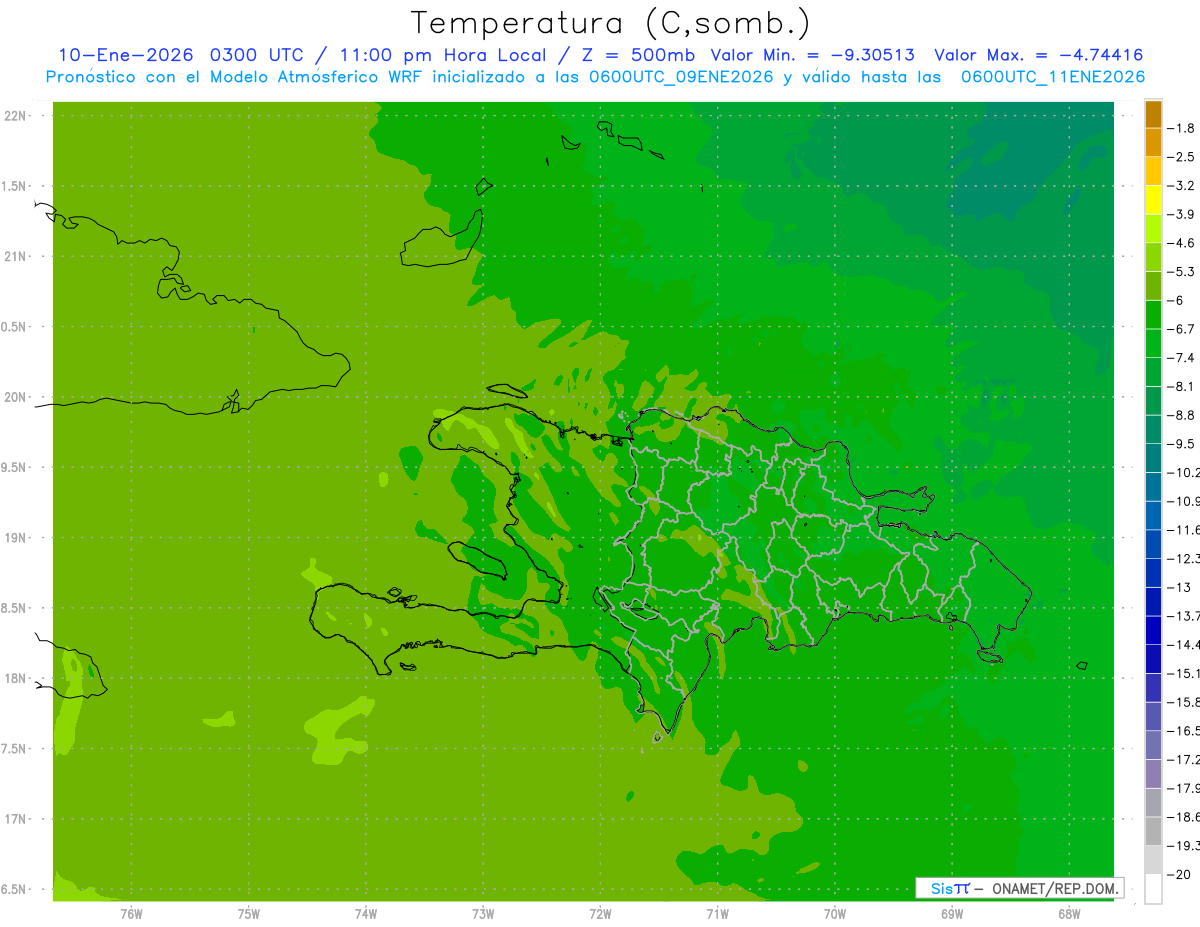The height and width of the screenshot is (927, 1200).
Task: Click the '68W' longitude label
Action: [x=1069, y=913]
